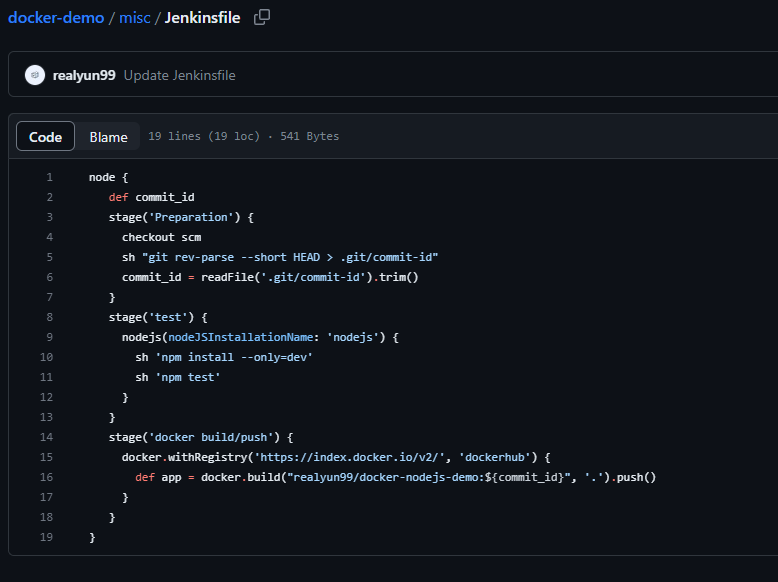778x582 pixels.
Task: Click the 'npm test' code line
Action: pos(178,377)
